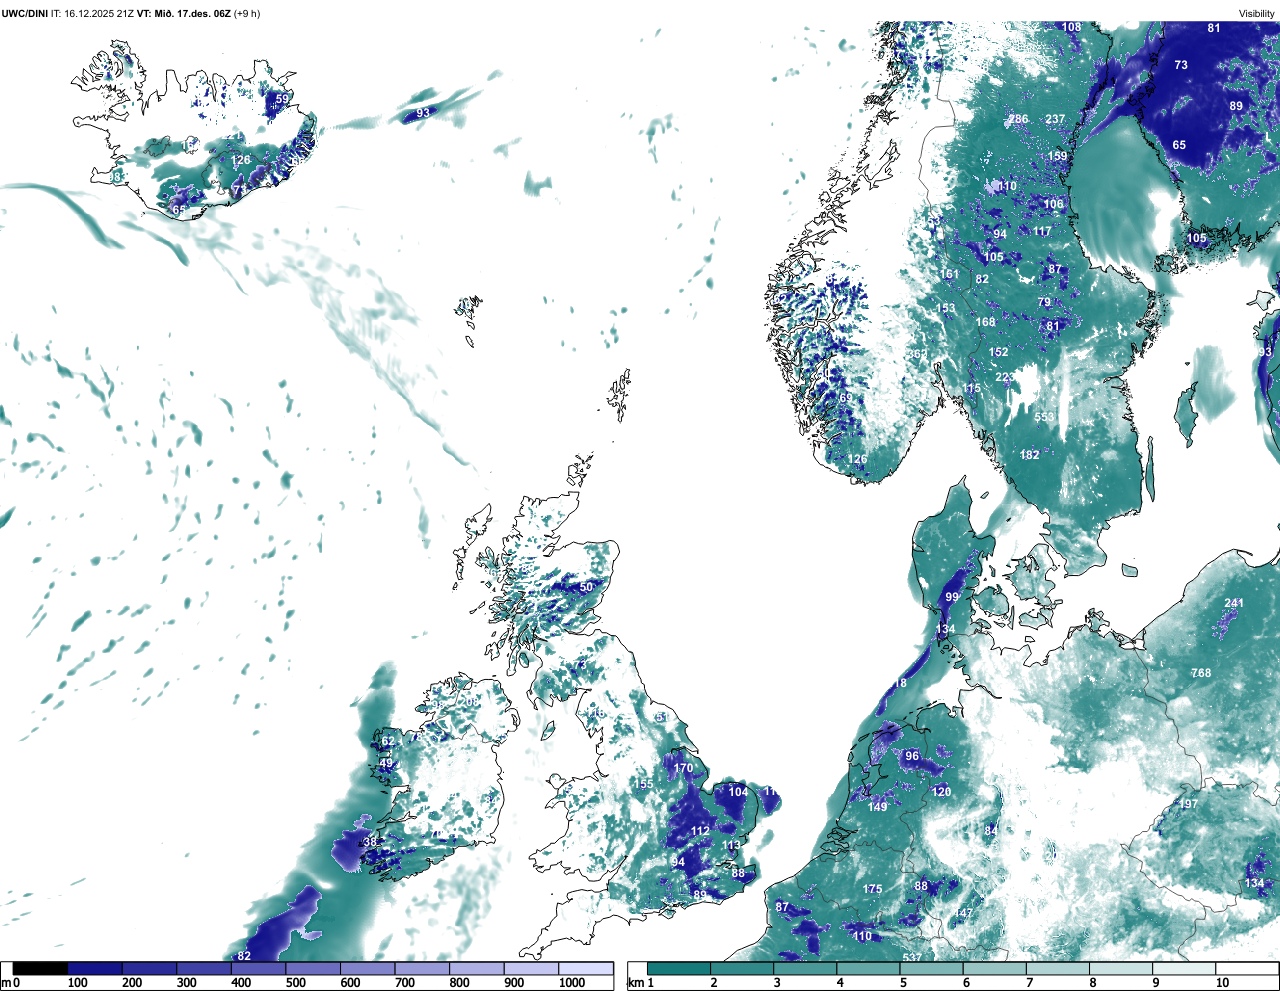Click the '153' value near the Norway-Sweden border

(945, 308)
